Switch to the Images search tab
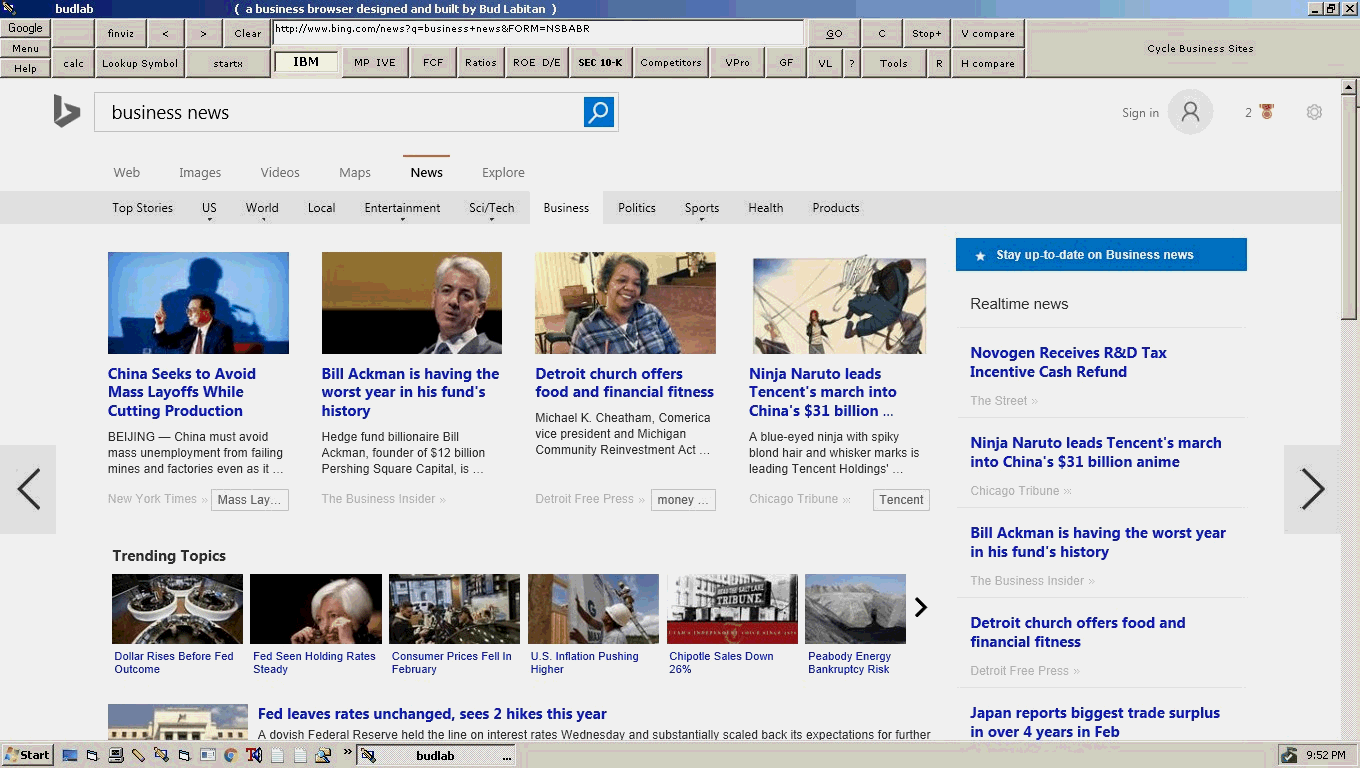 tap(200, 172)
